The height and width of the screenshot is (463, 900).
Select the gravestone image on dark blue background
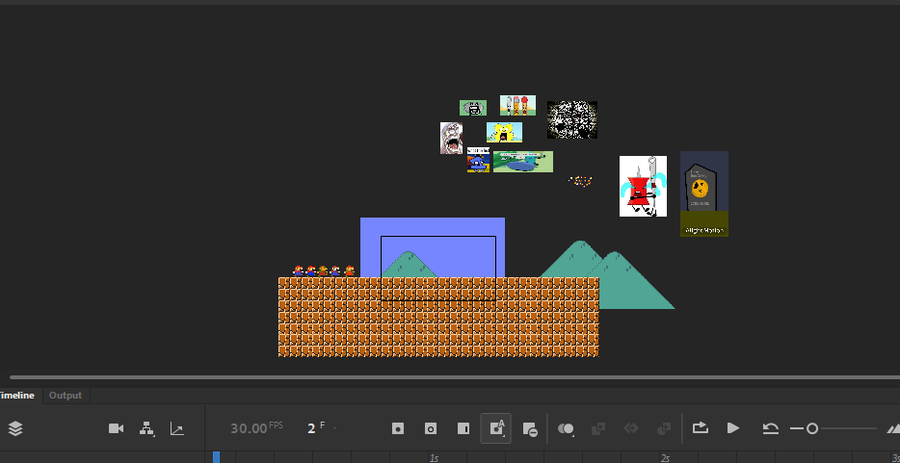704,193
